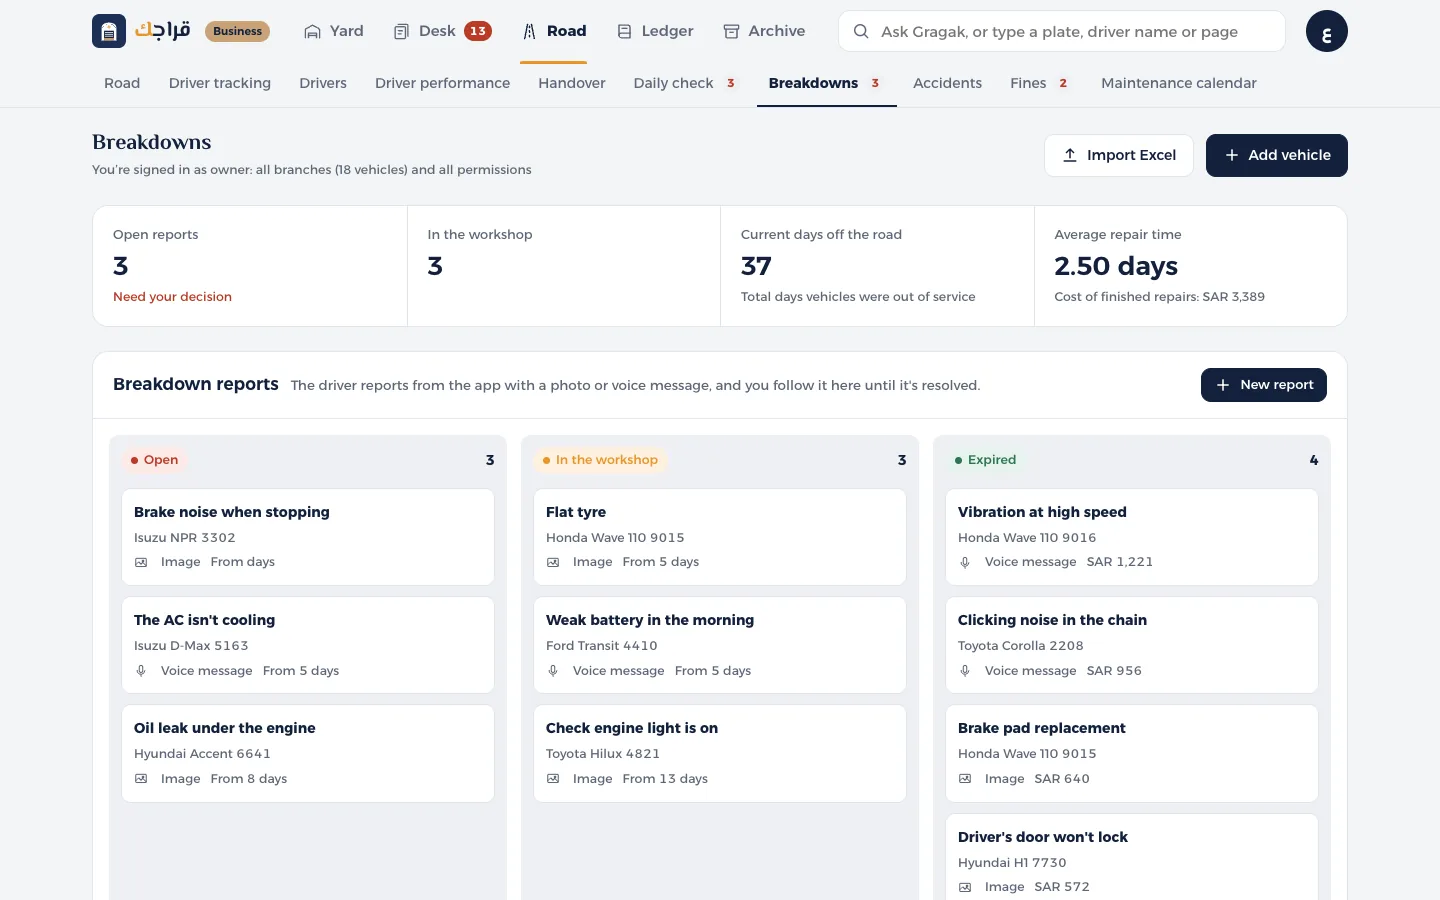The image size is (1440, 900).
Task: Click the microphone icon on the AC isn't cooling card
Action: [141, 671]
